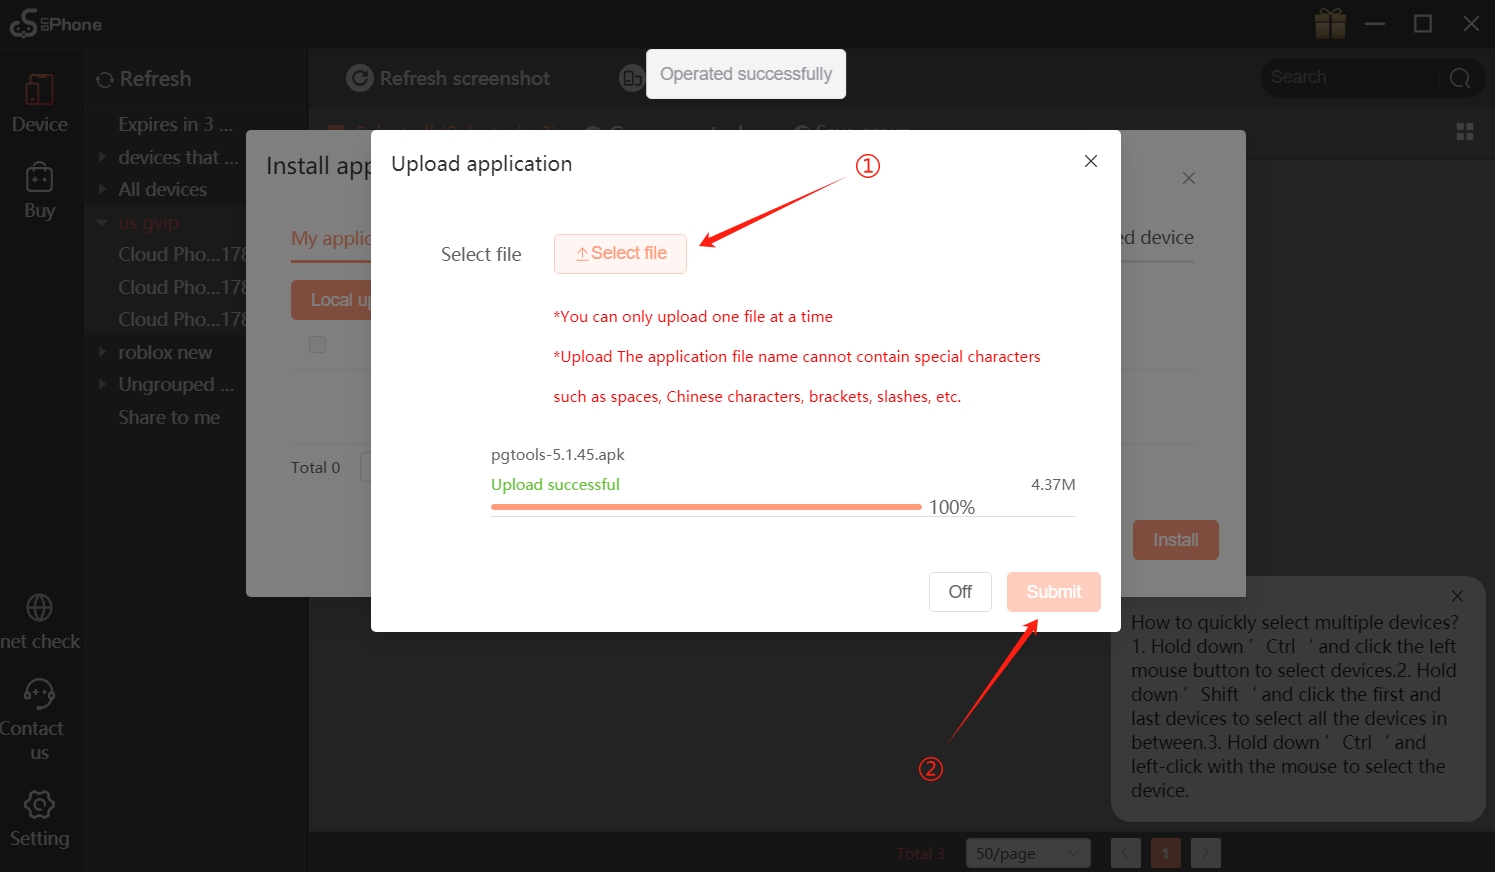Close the multi-select tips popup
The image size is (1495, 872).
coord(1457,596)
